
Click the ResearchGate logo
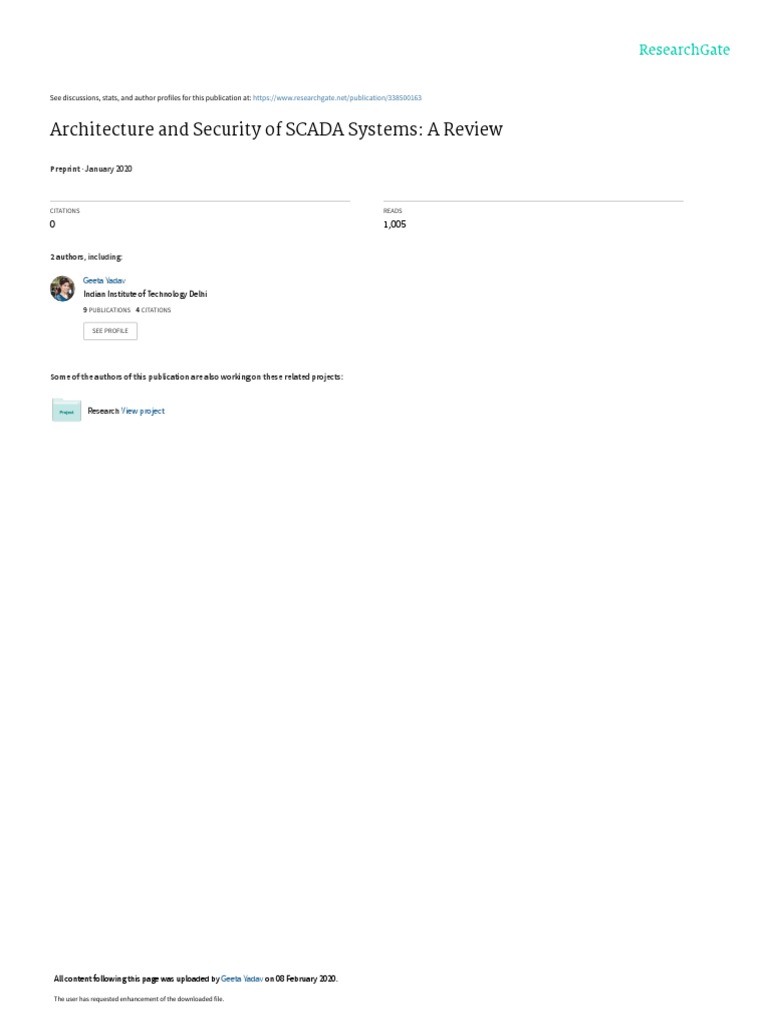684,50
